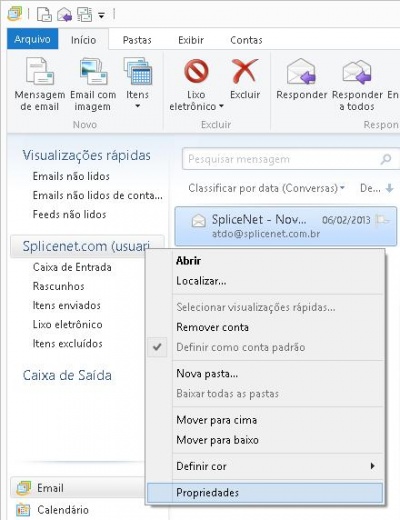Open Caixa de Entrada folder
Screen dimensions: 400x520
coord(72,267)
